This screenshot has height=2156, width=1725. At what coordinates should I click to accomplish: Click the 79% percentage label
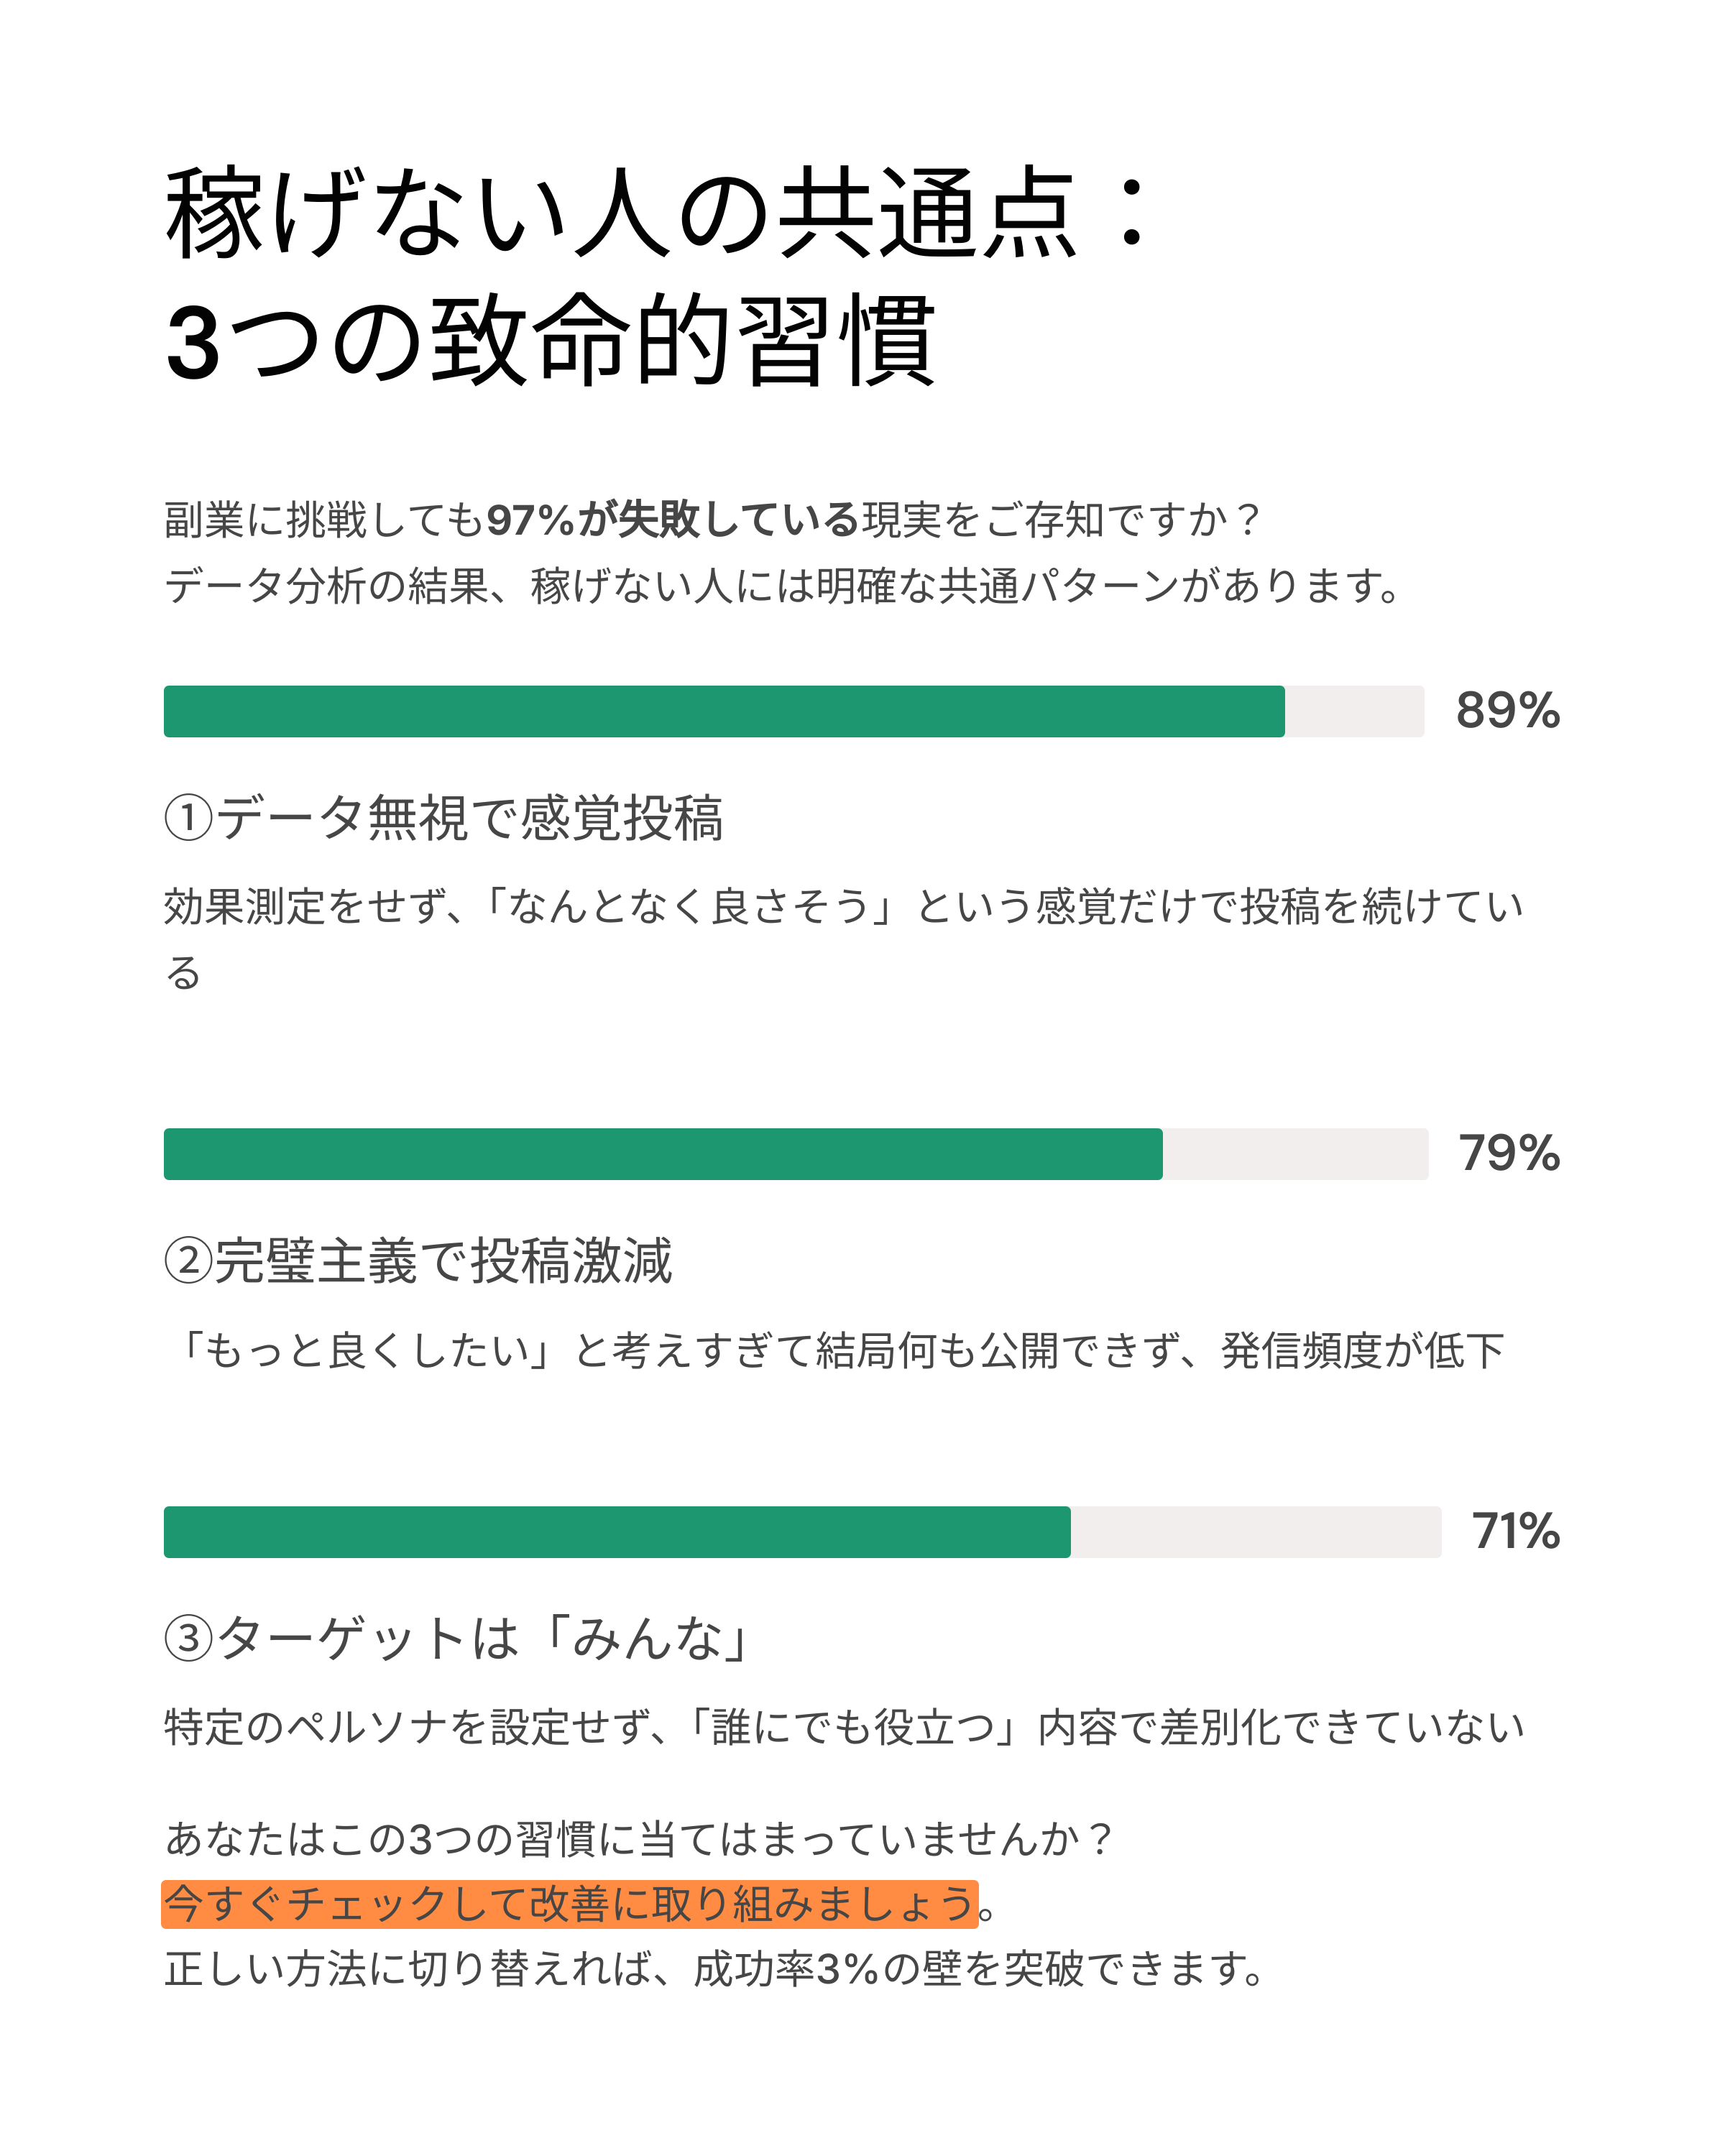[1509, 1153]
